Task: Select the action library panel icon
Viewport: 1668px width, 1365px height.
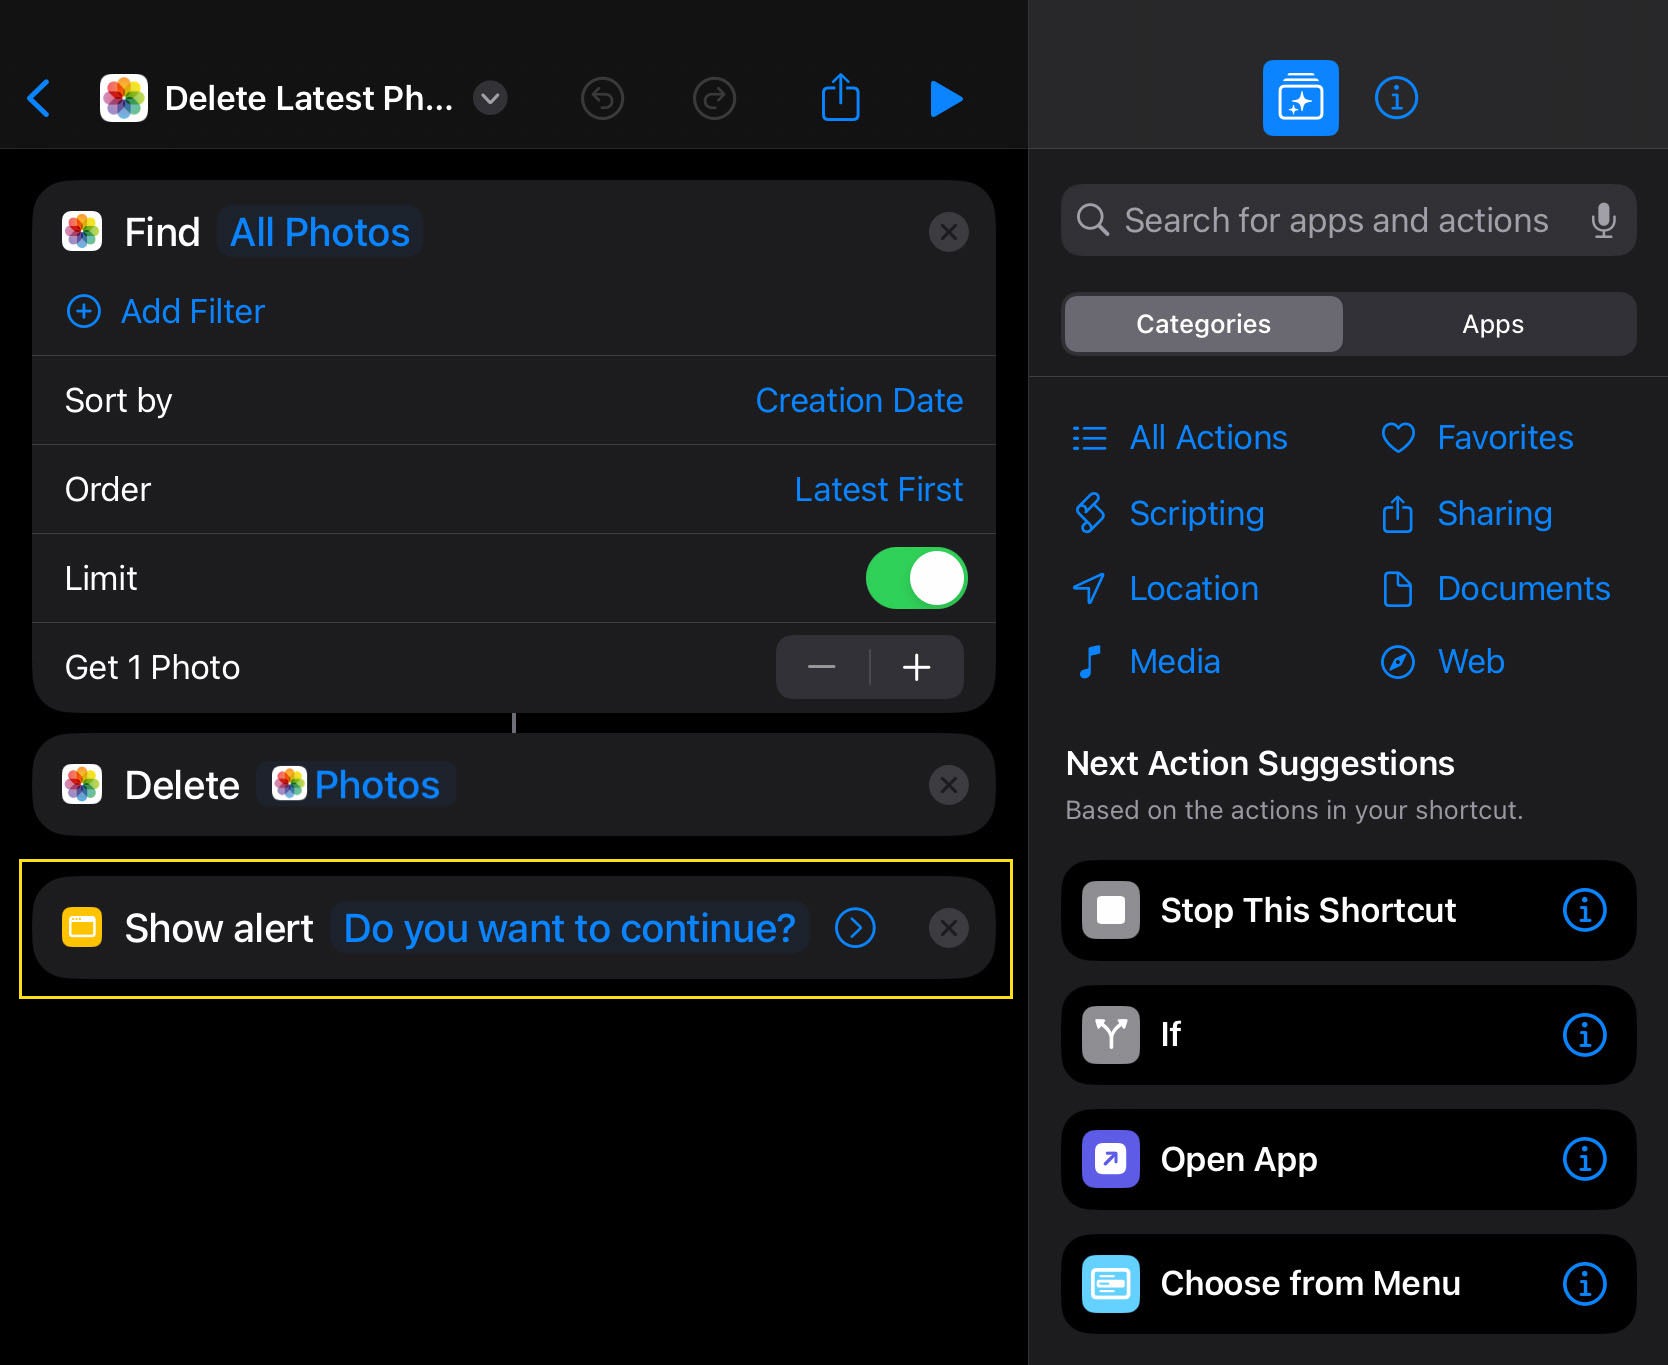Action: (1300, 98)
